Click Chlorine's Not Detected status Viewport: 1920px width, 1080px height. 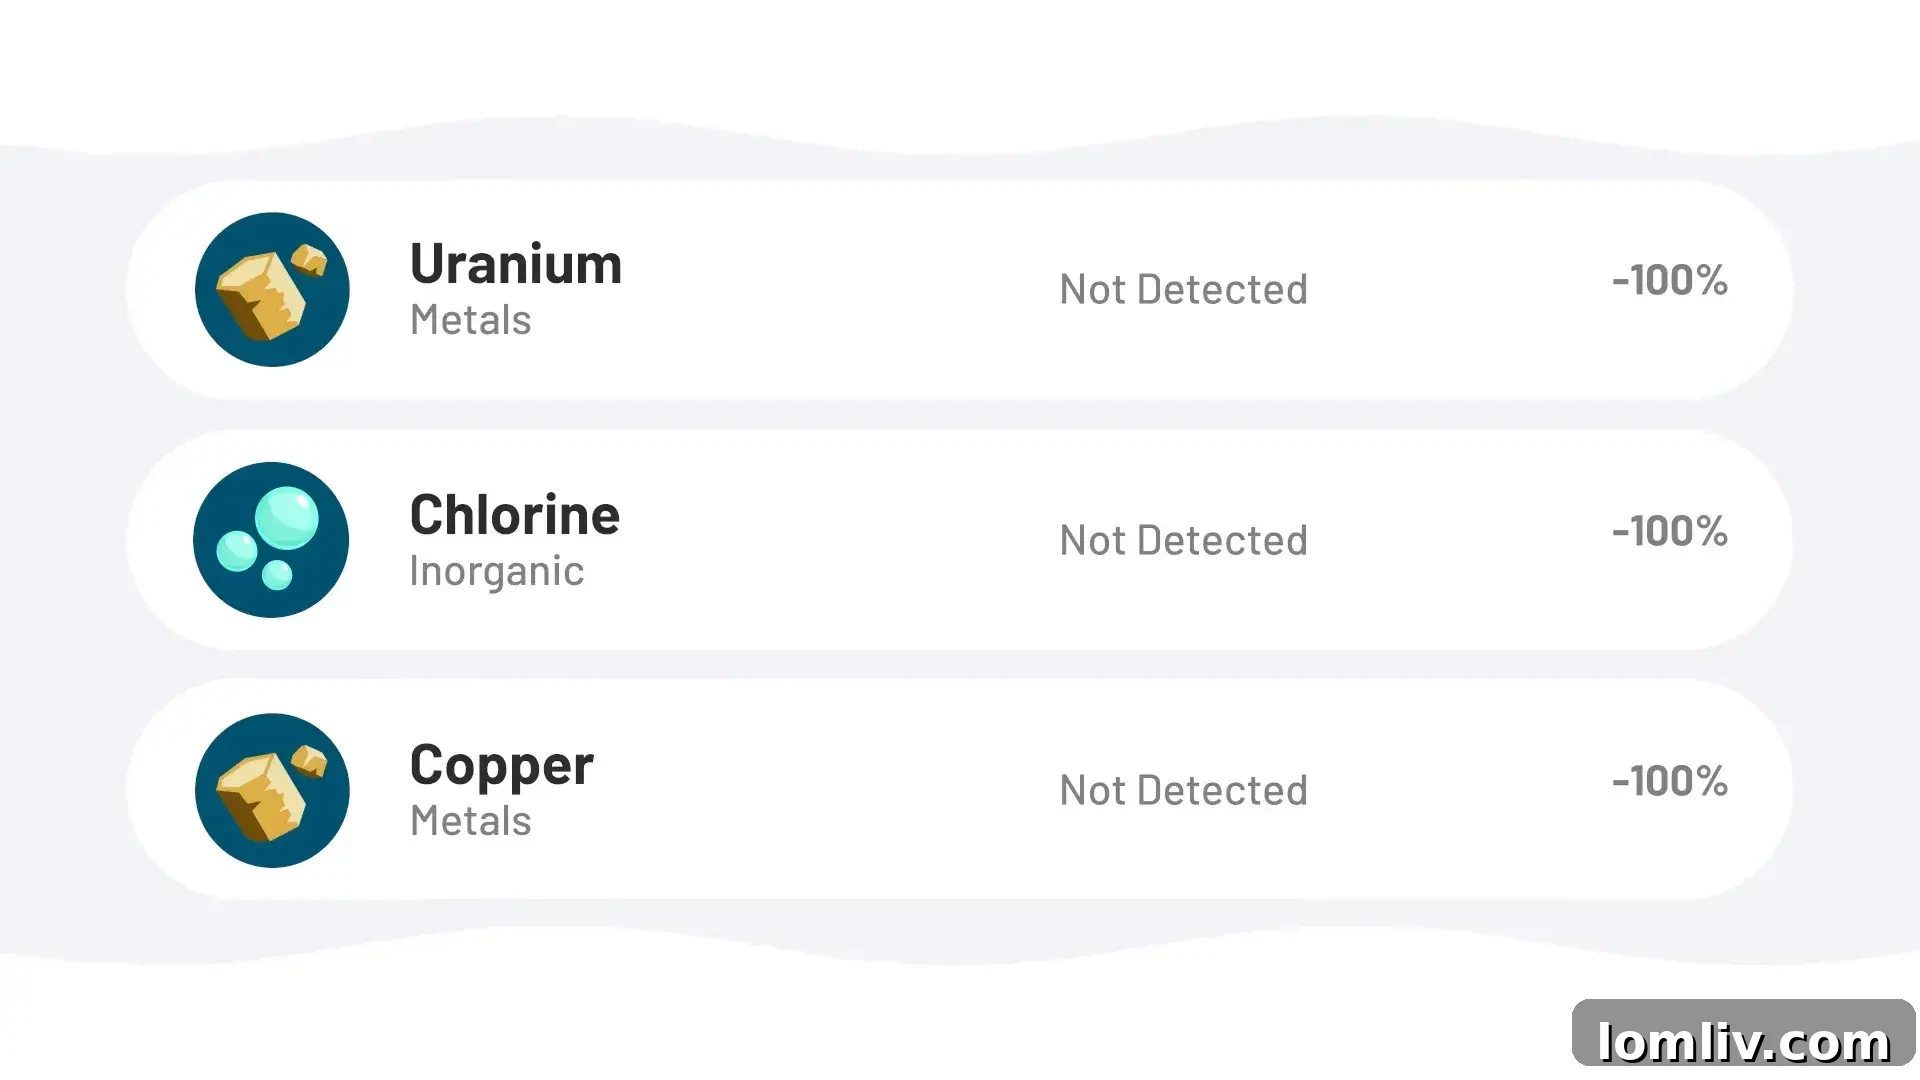1183,541
